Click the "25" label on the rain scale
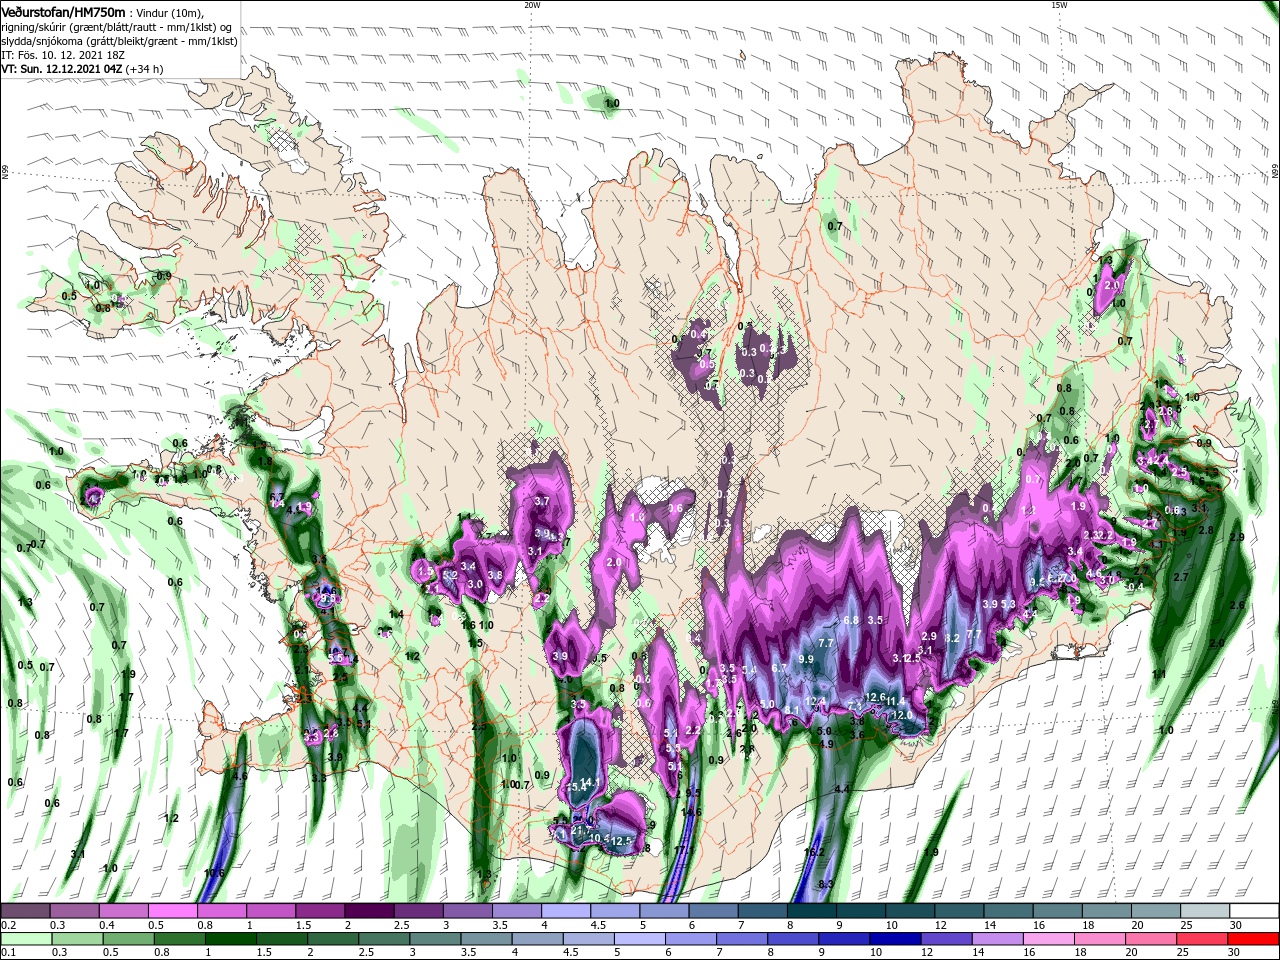This screenshot has width=1280, height=960. (x=1181, y=952)
